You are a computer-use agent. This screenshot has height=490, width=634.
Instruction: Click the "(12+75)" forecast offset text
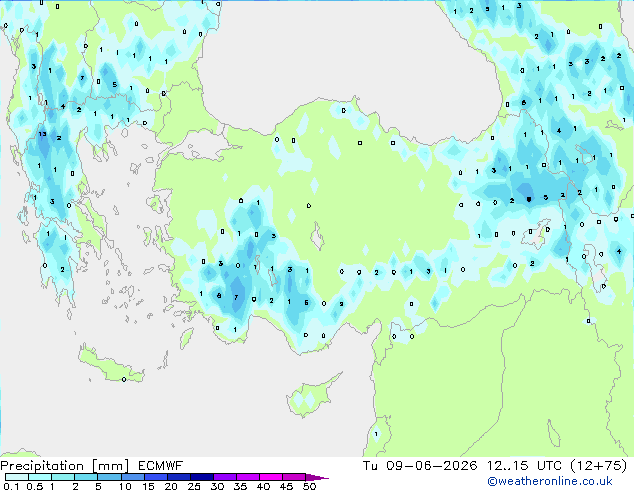pyautogui.click(x=599, y=466)
